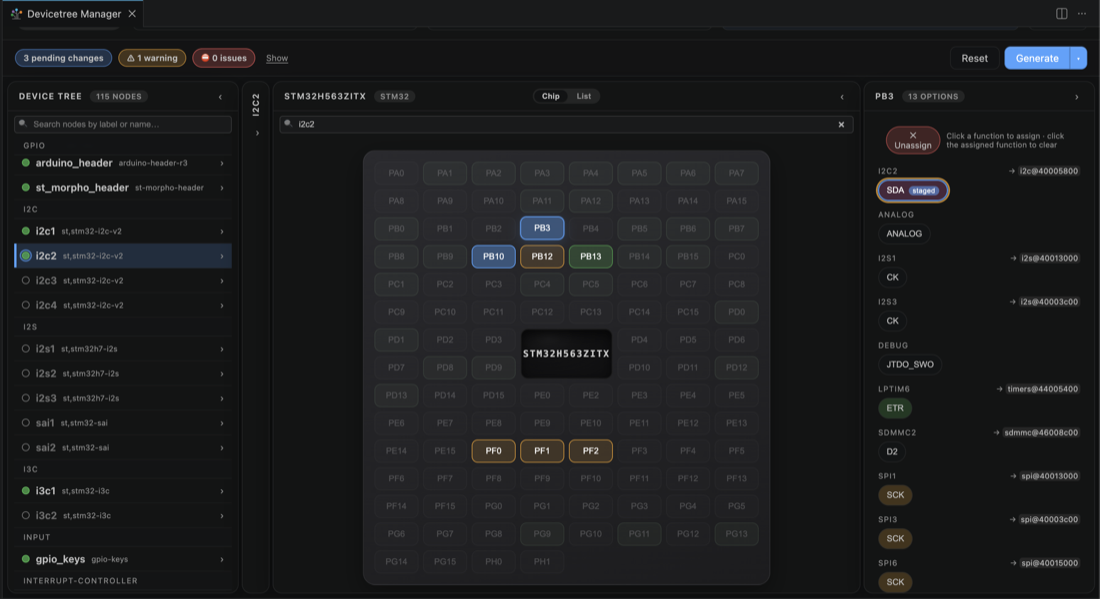Toggle the i2c3 status circle
1100x599 pixels.
tap(26, 280)
